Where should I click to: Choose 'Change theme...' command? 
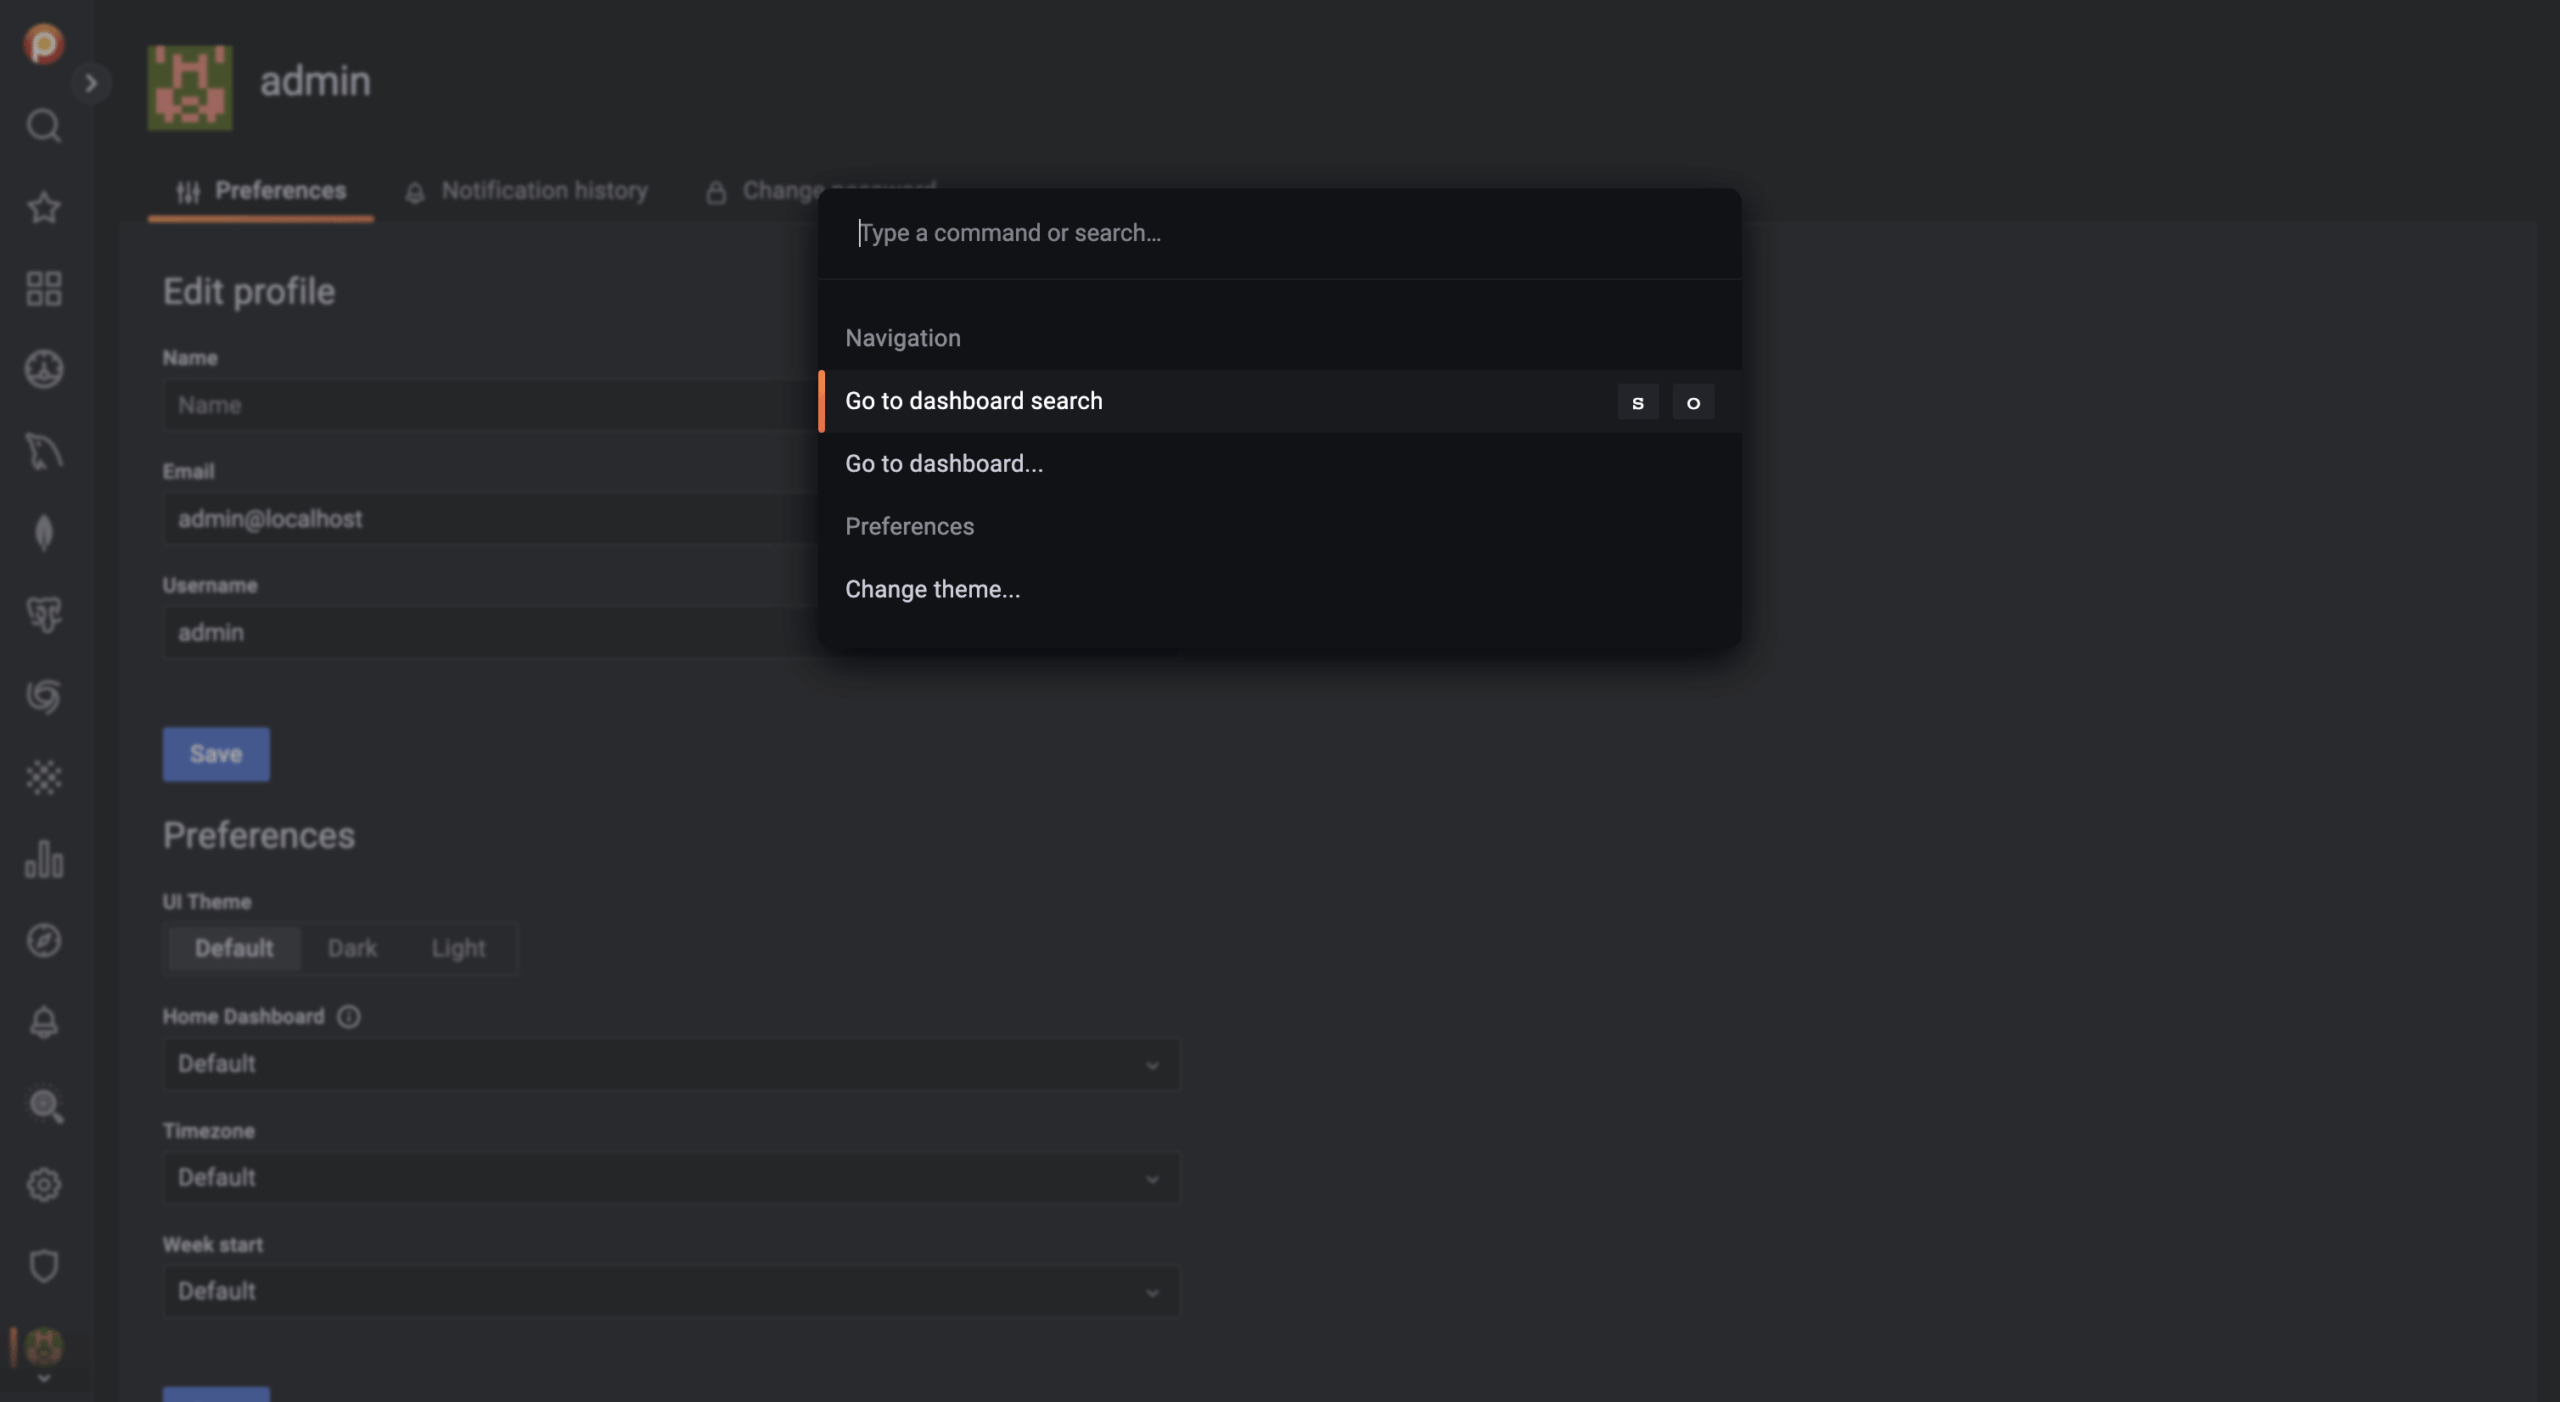(x=932, y=590)
